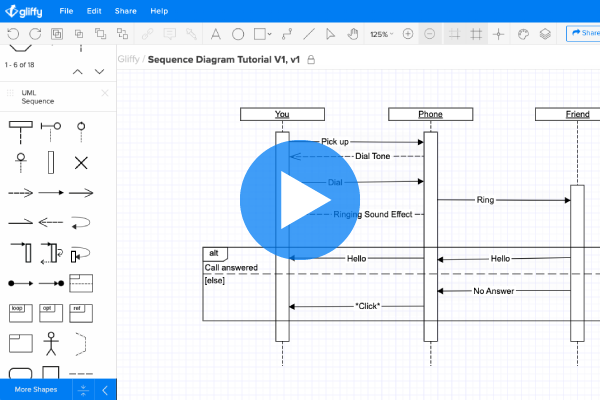Open the rectangle shape tool dropdown
Image resolution: width=600 pixels, height=400 pixels.
click(271, 34)
